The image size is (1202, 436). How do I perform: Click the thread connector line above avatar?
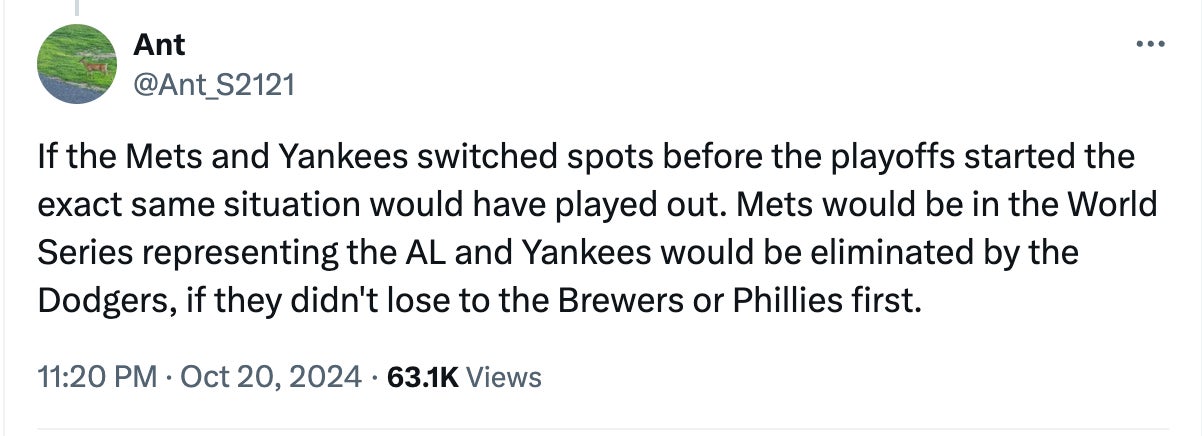[x=78, y=8]
